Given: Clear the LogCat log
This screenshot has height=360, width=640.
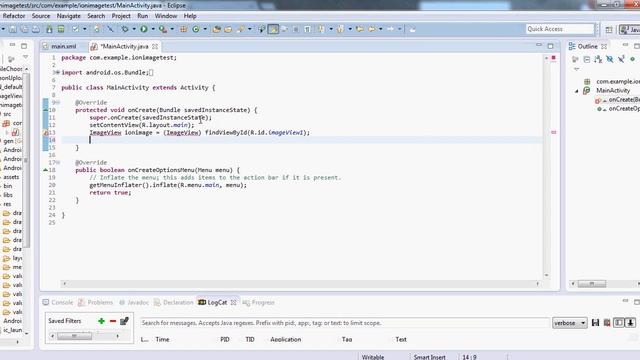Looking at the screenshot, I should 607,323.
